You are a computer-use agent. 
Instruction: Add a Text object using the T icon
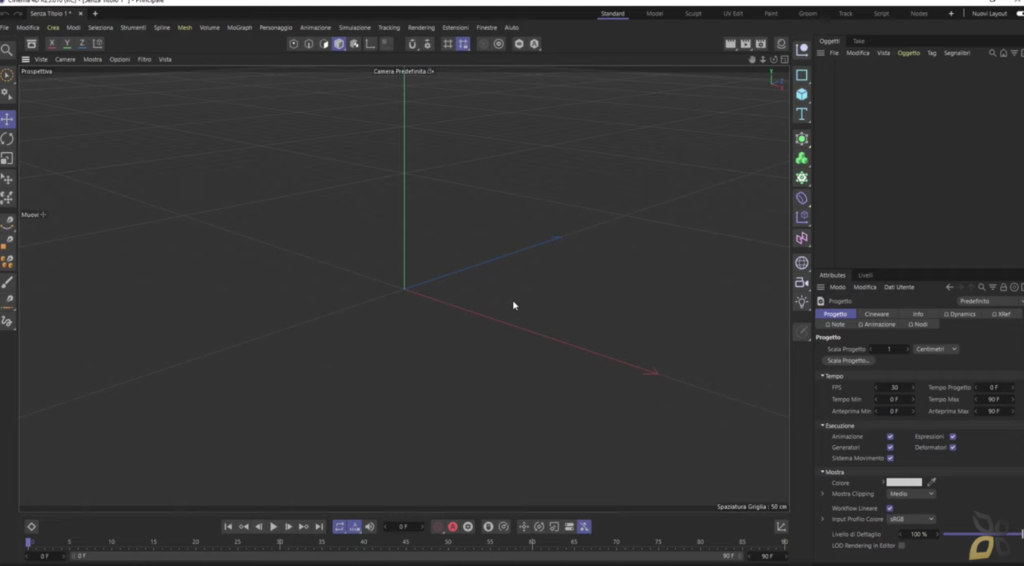click(x=802, y=114)
